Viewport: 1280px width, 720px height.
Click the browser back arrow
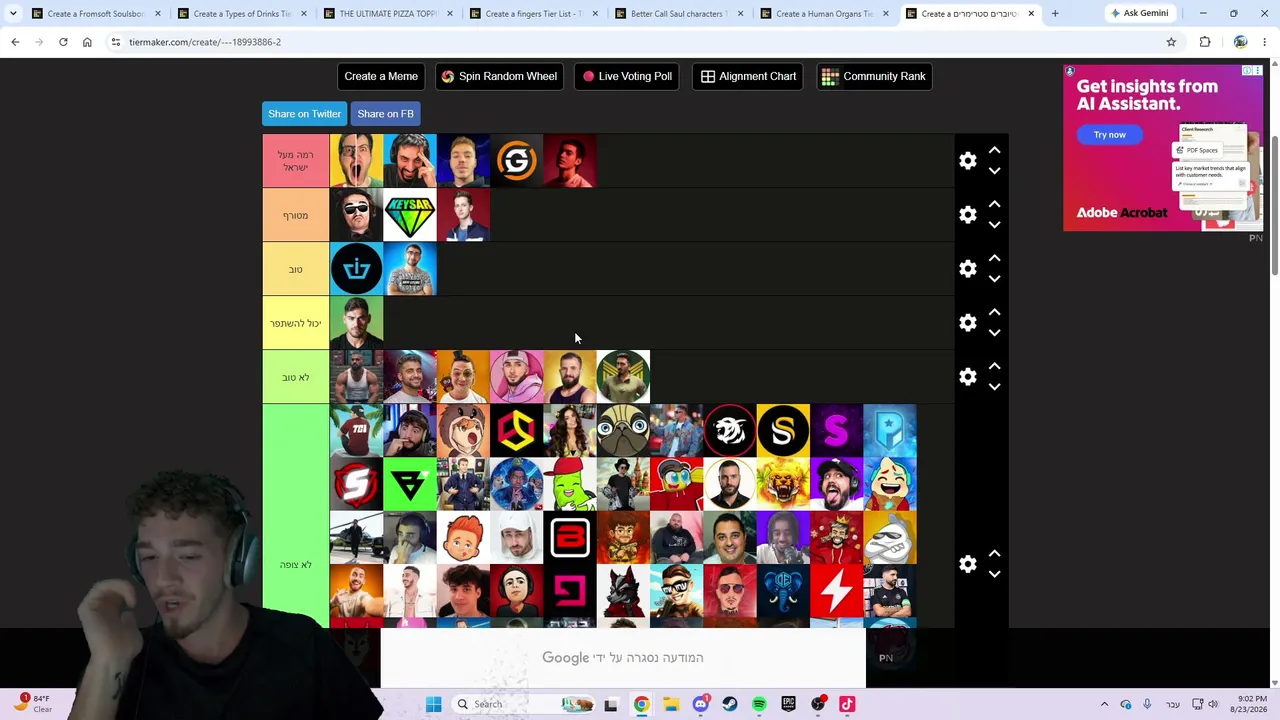pos(15,42)
